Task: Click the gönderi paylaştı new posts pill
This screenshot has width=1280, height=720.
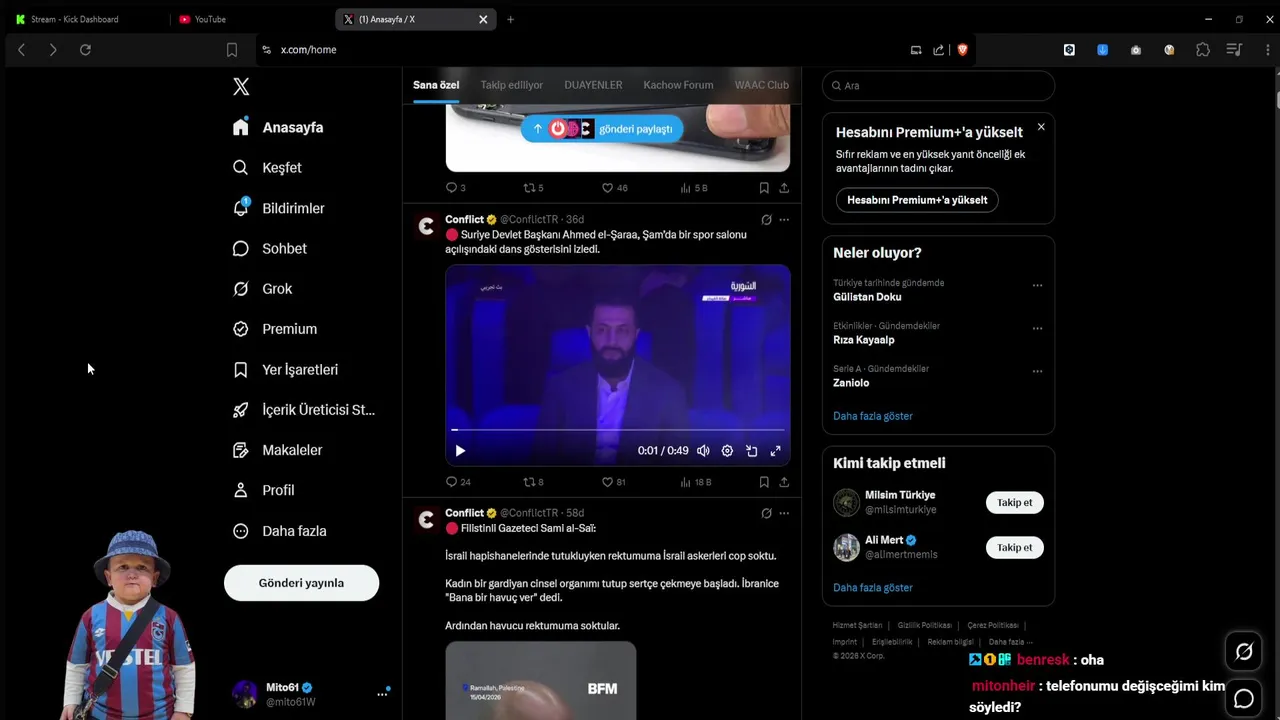Action: pos(602,129)
